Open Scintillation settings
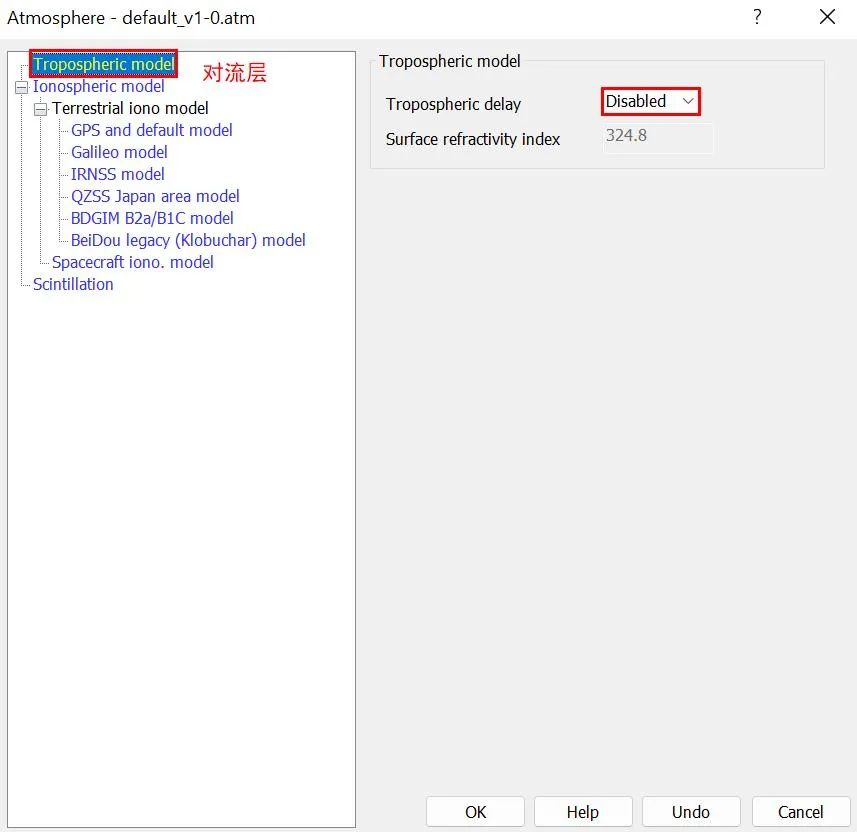 pyautogui.click(x=73, y=284)
